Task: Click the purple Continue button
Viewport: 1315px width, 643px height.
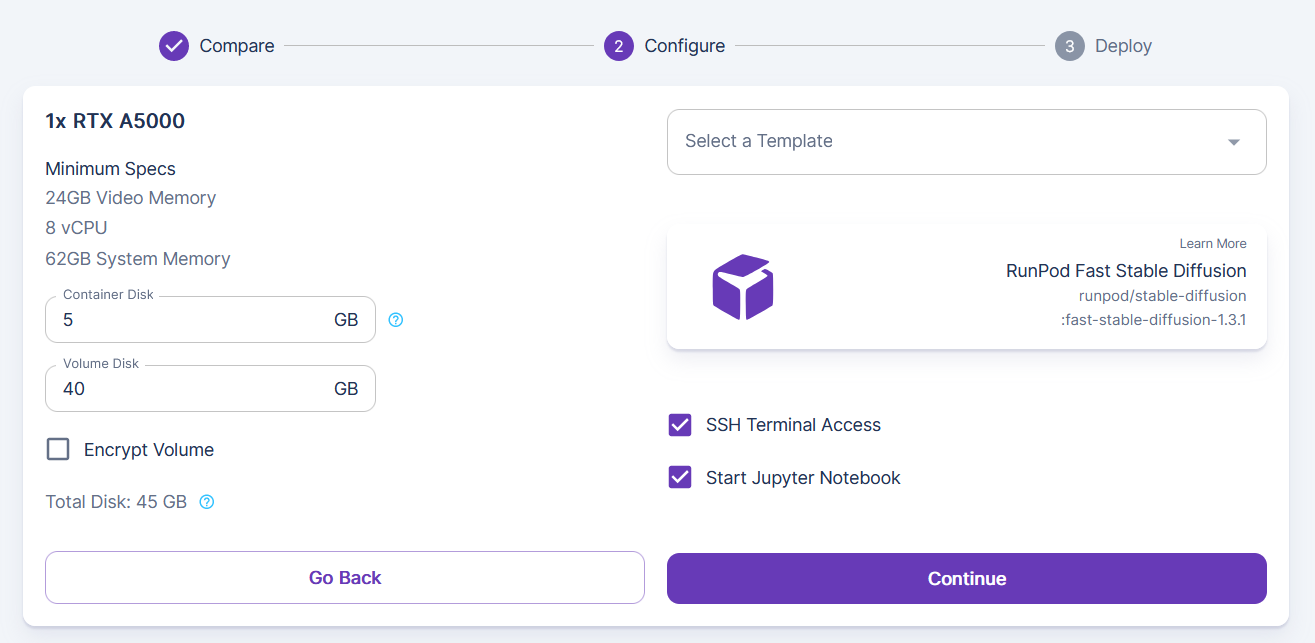Action: point(966,578)
